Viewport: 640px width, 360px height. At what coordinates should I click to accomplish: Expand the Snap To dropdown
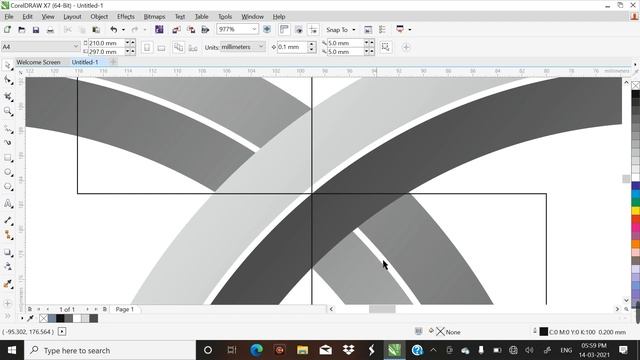point(353,30)
